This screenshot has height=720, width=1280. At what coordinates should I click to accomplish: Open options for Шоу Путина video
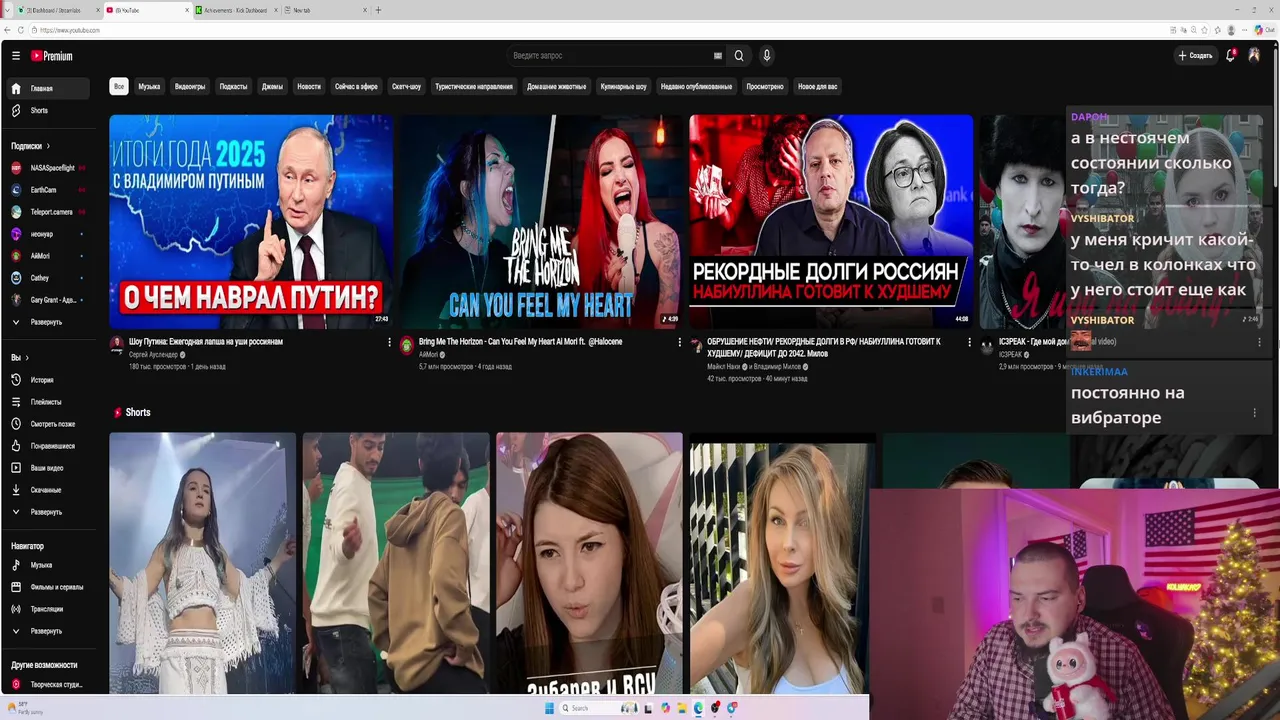tap(389, 342)
